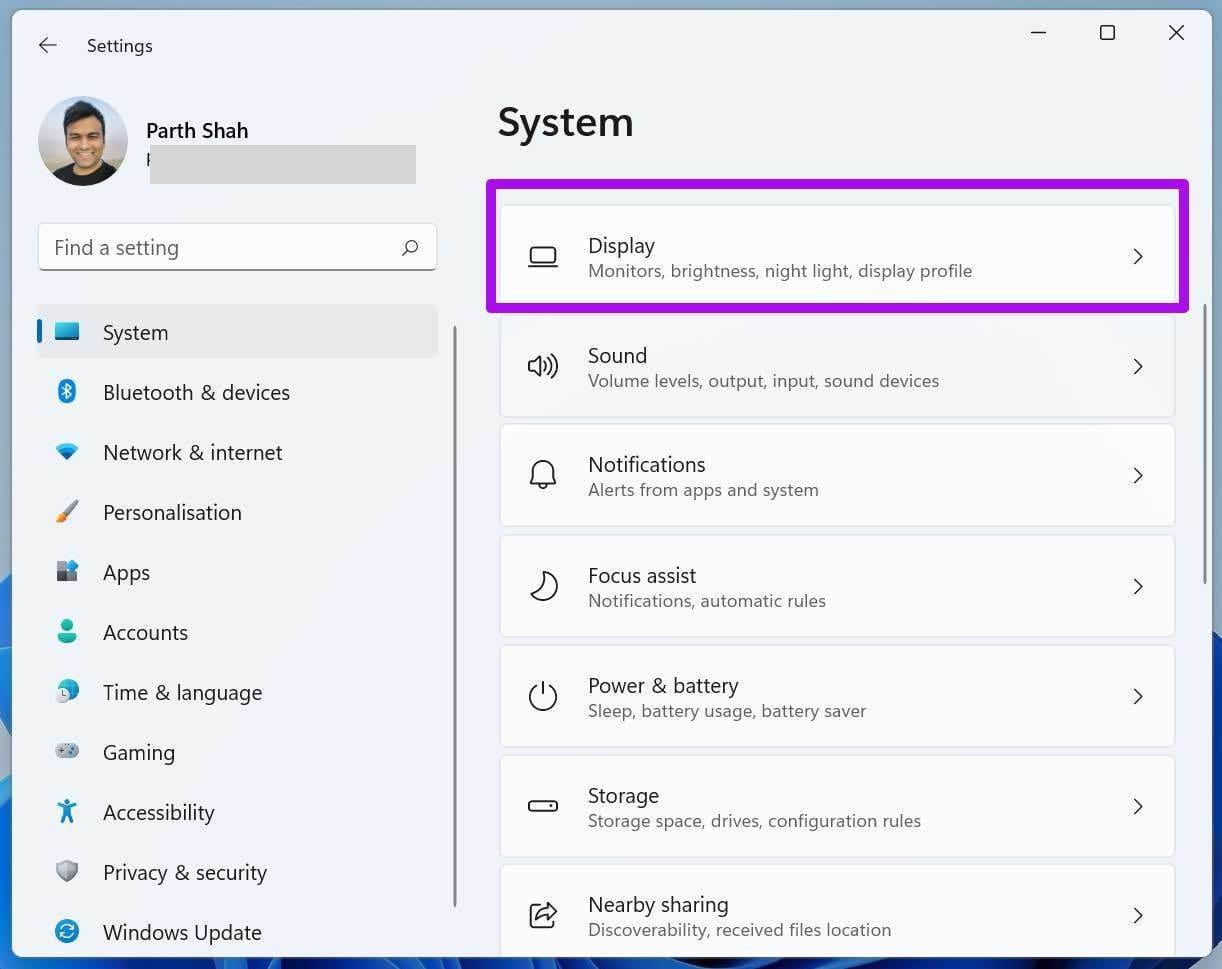Image resolution: width=1222 pixels, height=969 pixels.
Task: Click the Privacy & security shield icon
Action: (x=67, y=871)
